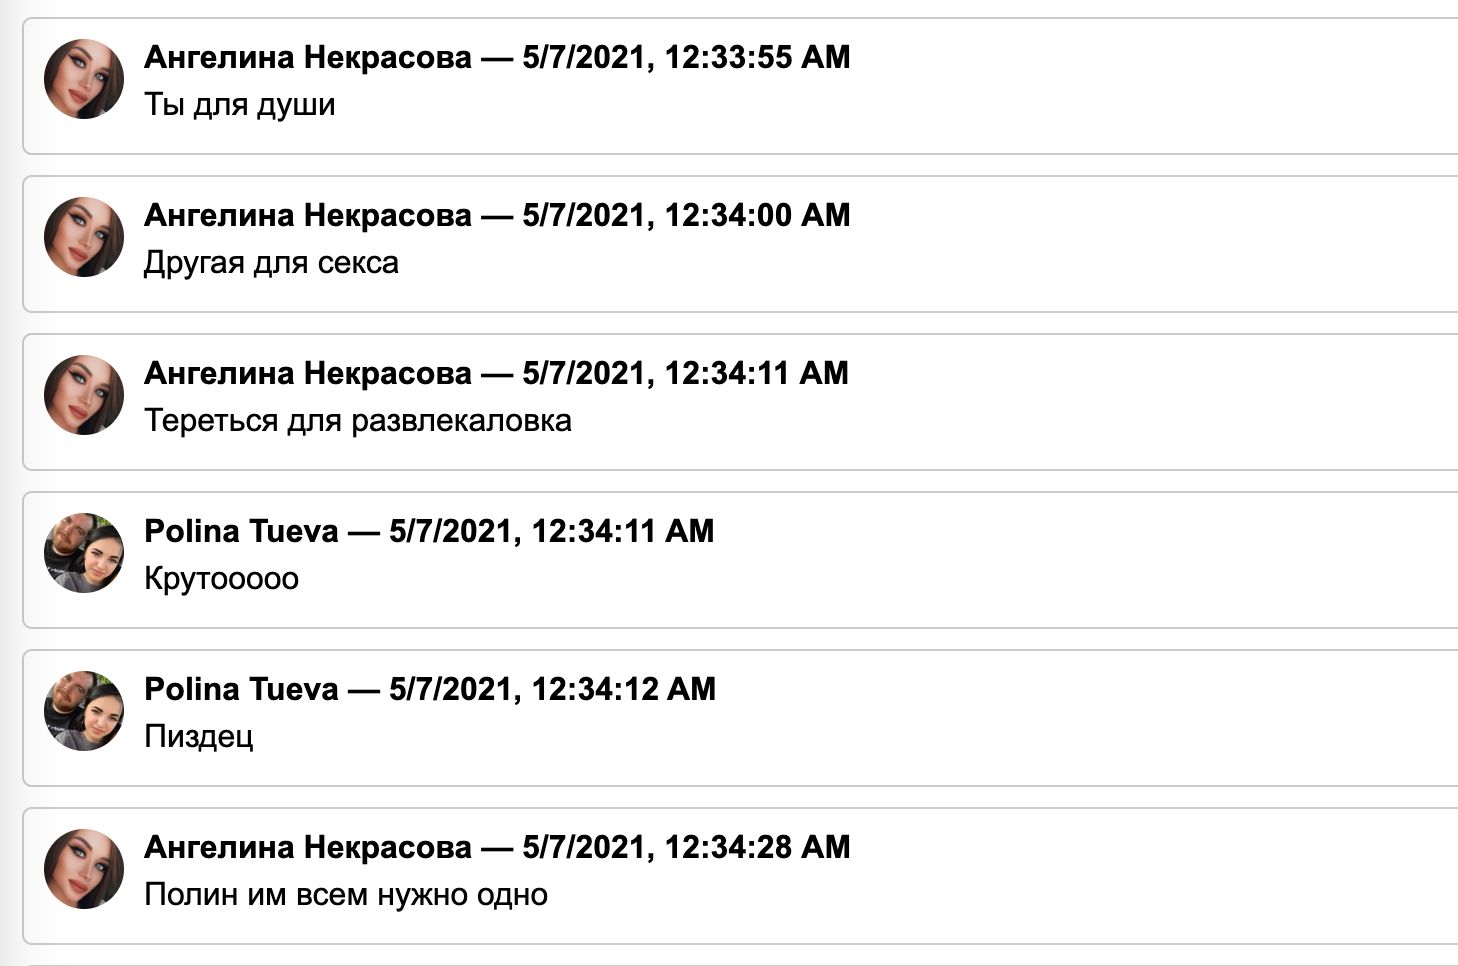The width and height of the screenshot is (1458, 966).
Task: Select sender name on 'Другая для секса' message
Action: 308,215
